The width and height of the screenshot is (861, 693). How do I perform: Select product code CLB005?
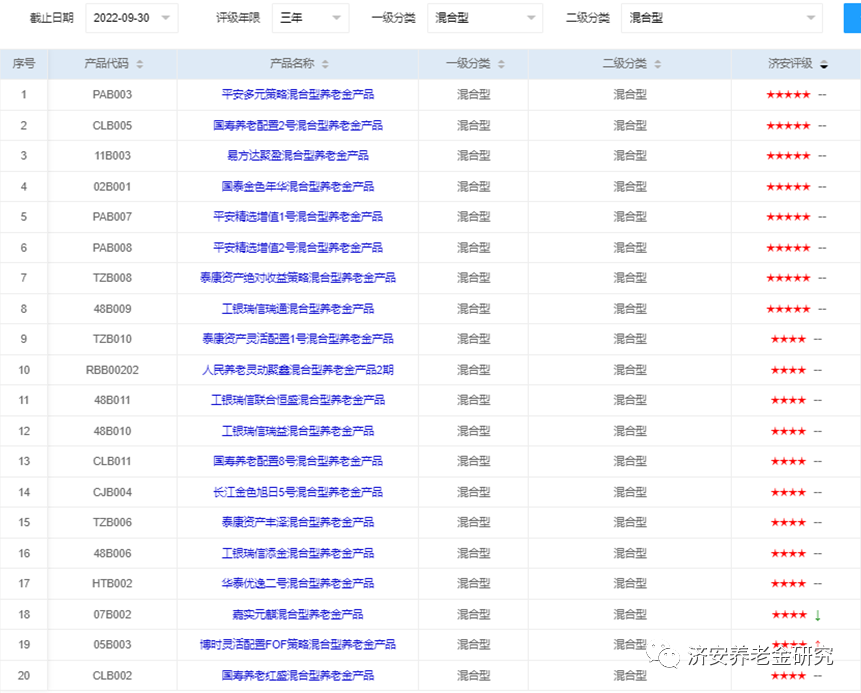tap(112, 125)
